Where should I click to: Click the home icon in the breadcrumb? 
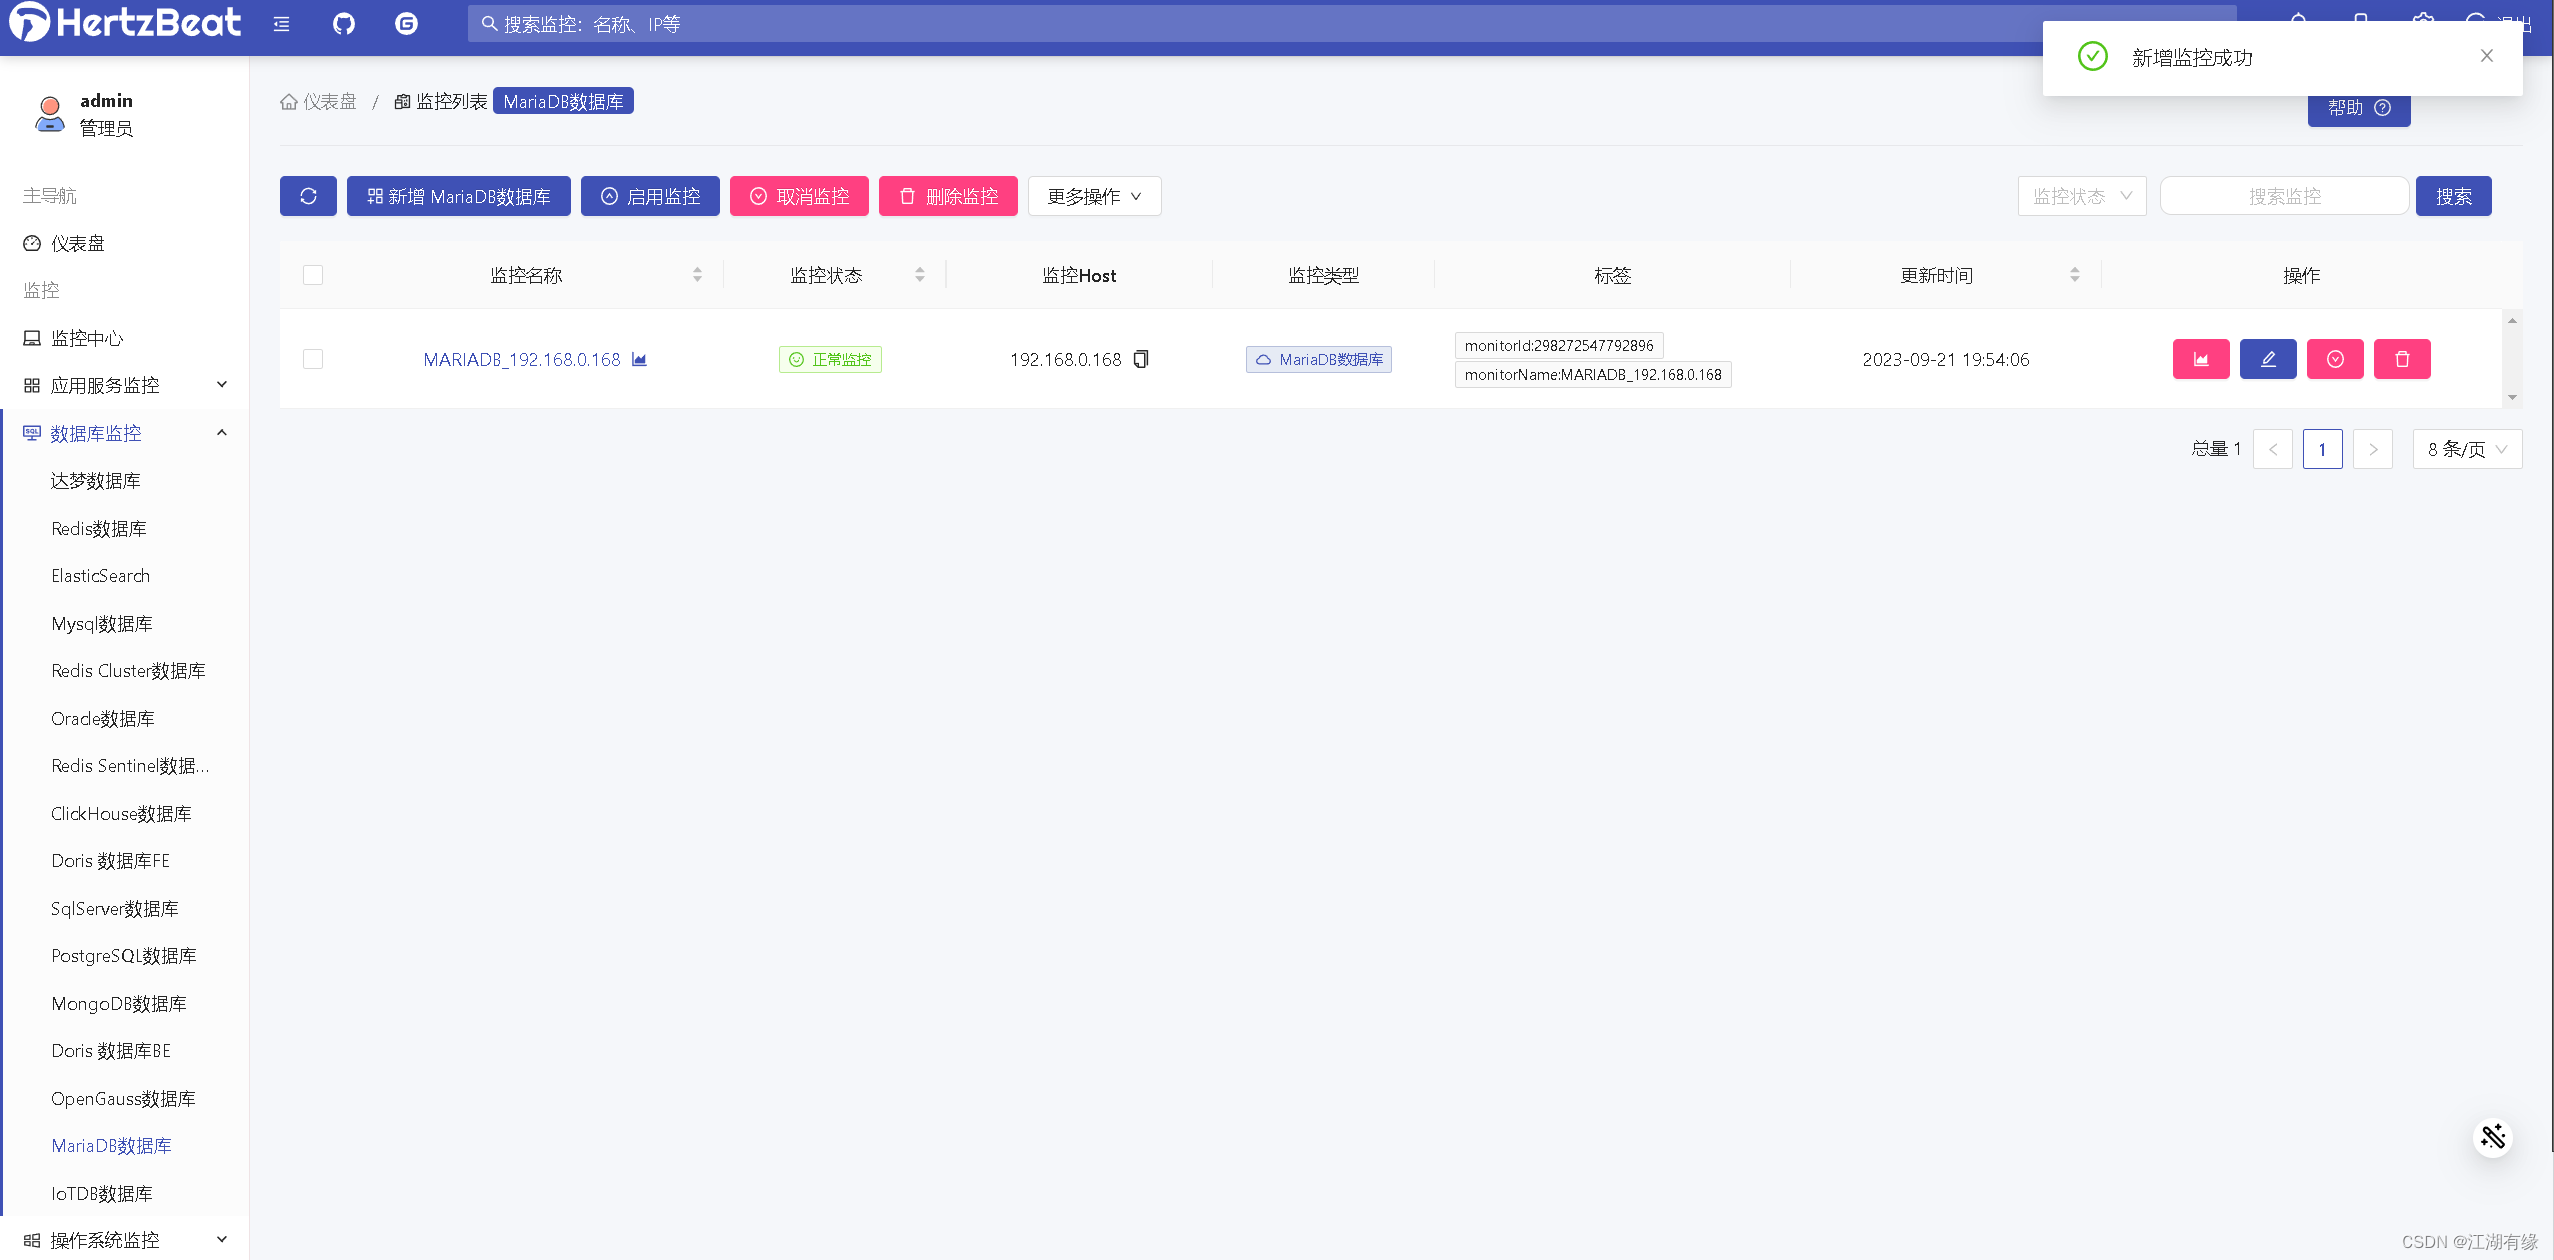pos(289,102)
